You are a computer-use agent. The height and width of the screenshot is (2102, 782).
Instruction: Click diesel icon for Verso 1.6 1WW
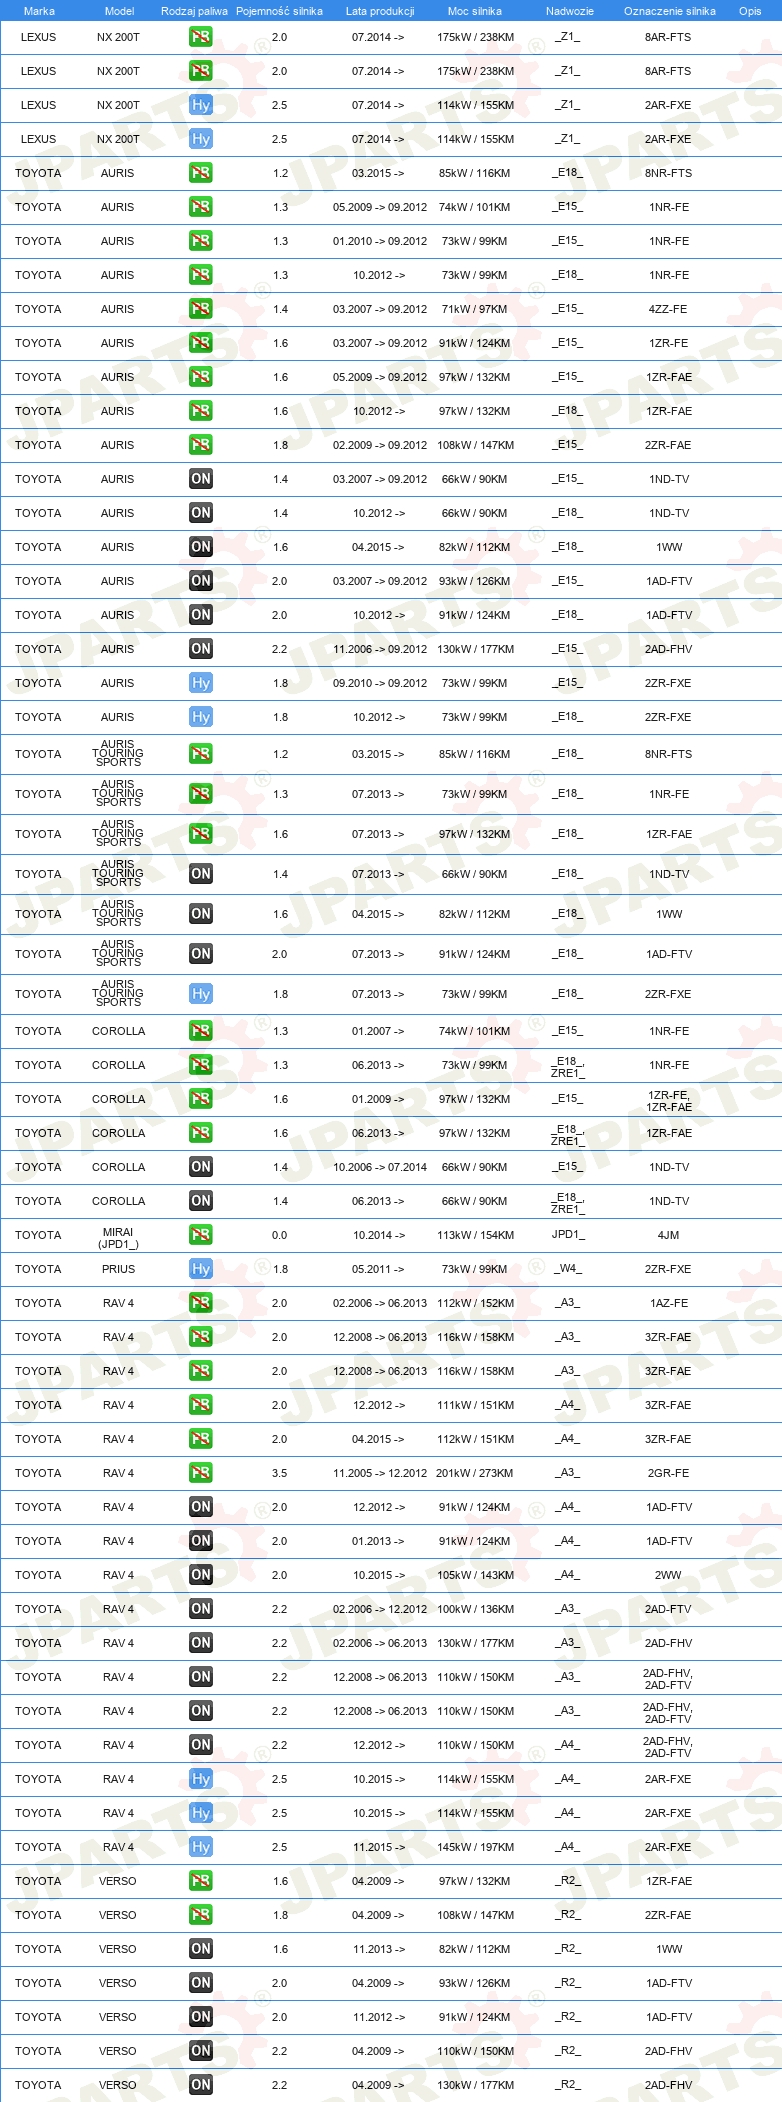coord(201,1949)
